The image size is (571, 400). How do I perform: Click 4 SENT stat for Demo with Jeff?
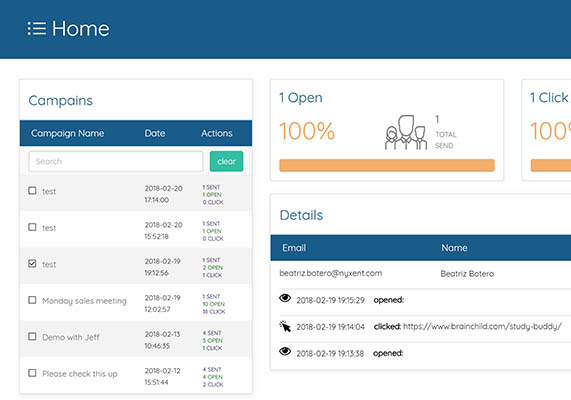pos(212,333)
